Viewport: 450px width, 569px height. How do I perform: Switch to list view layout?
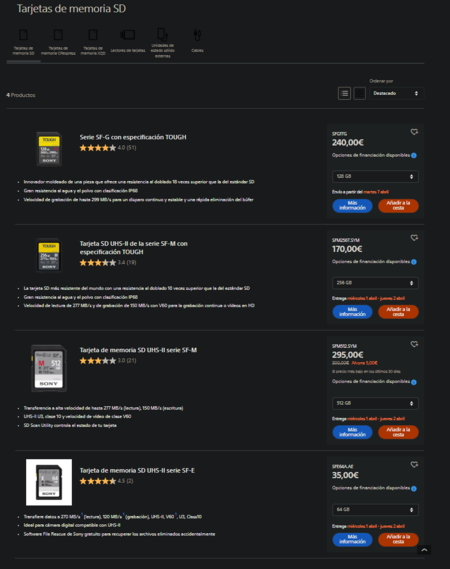pyautogui.click(x=344, y=94)
